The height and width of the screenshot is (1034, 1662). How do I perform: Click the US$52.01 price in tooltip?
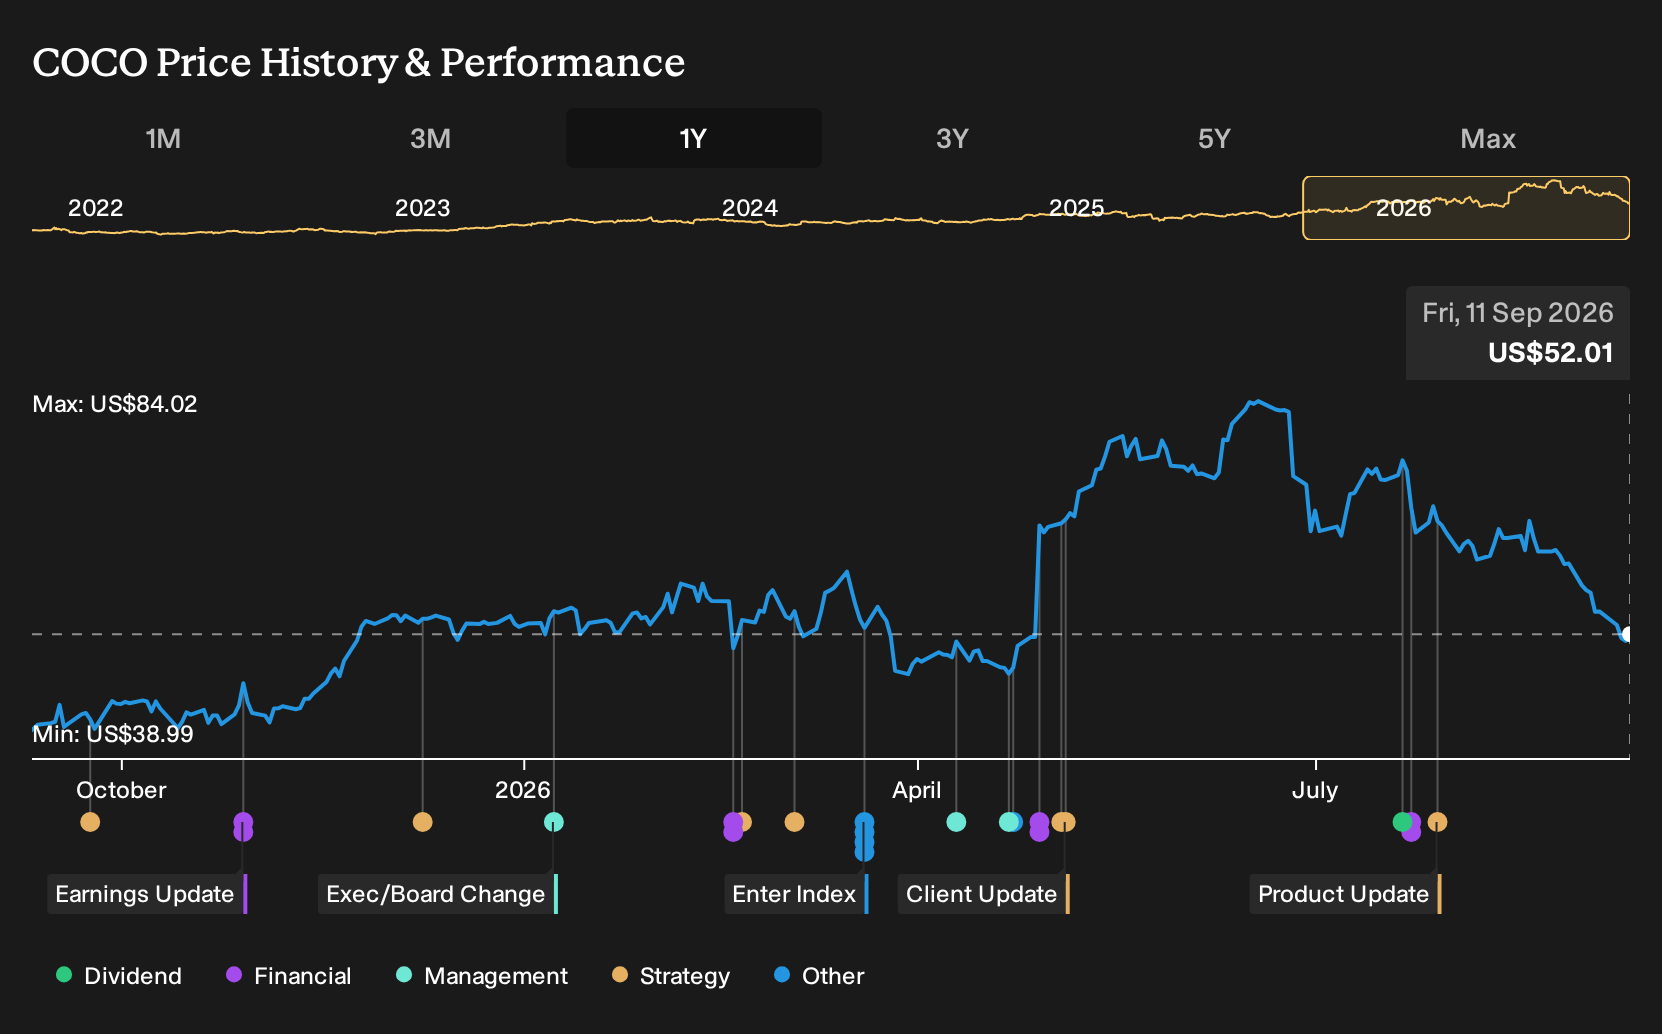(1550, 353)
